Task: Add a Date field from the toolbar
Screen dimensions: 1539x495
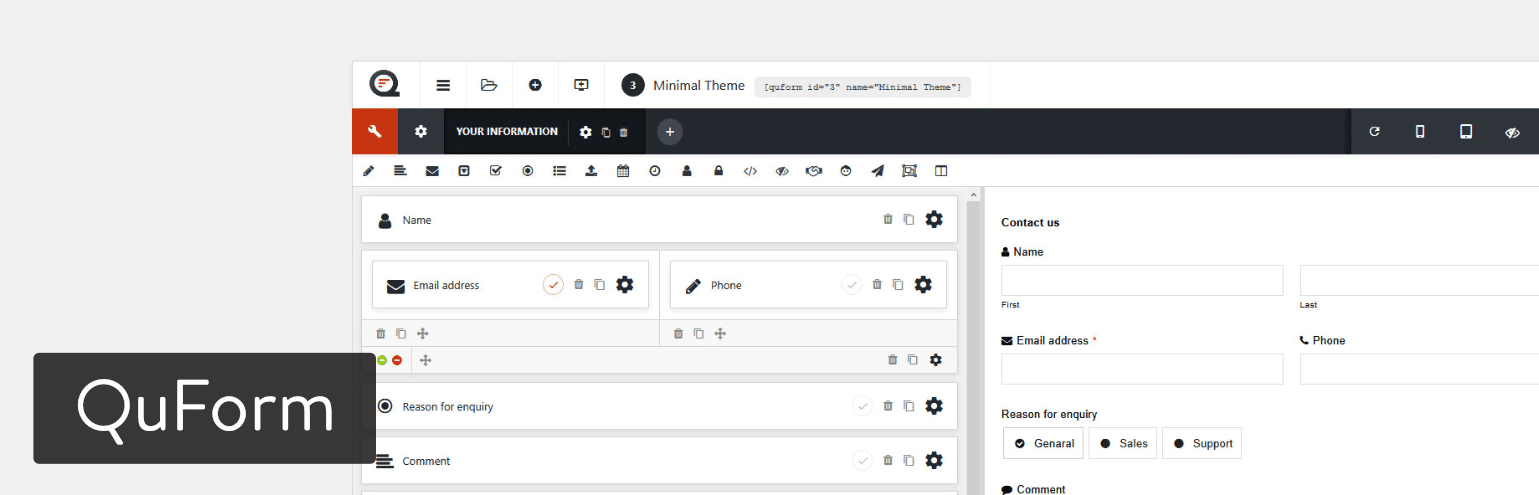Action: coord(623,171)
